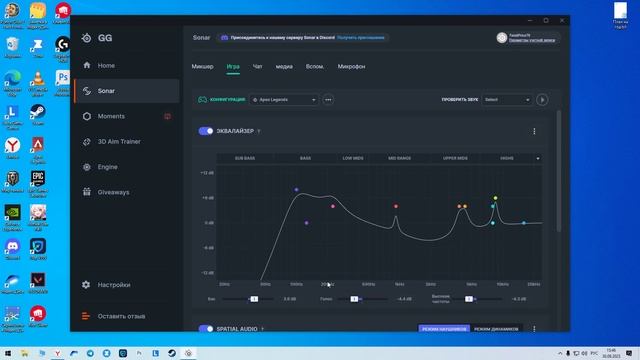The width and height of the screenshot is (640, 360).
Task: Click the HIGHS band label
Action: point(507,158)
